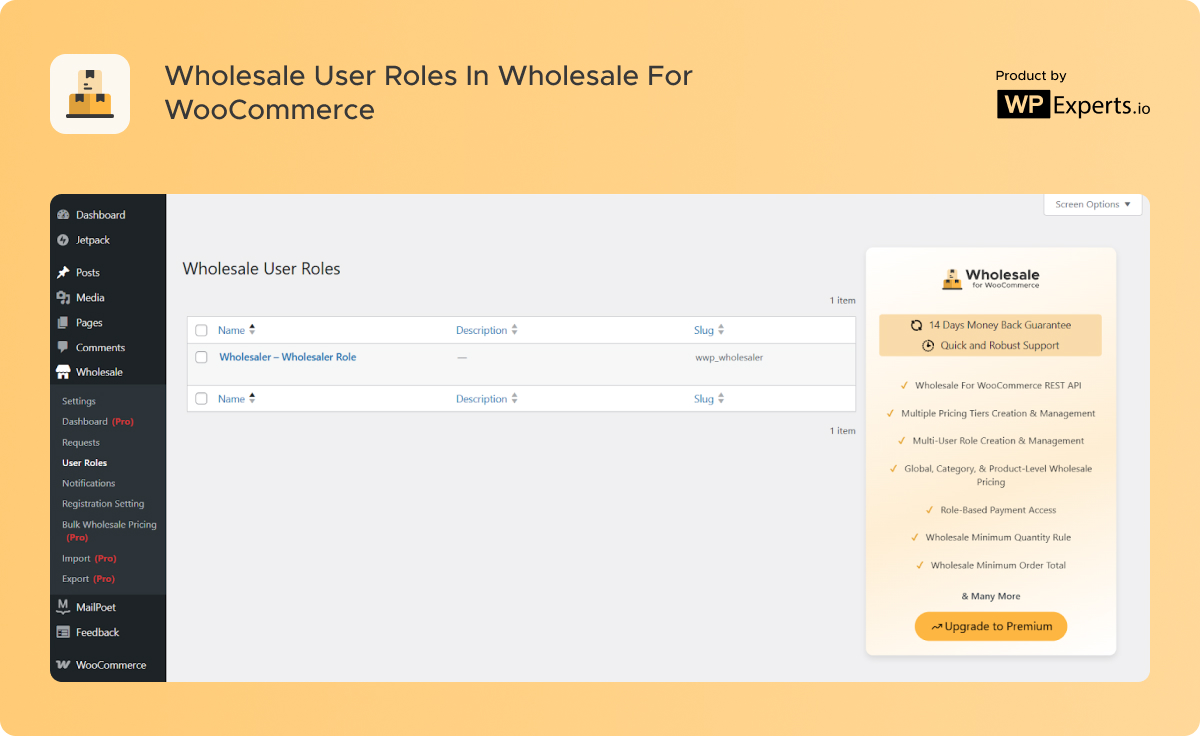Click the quick support clock icon
This screenshot has height=736, width=1200.
(928, 346)
